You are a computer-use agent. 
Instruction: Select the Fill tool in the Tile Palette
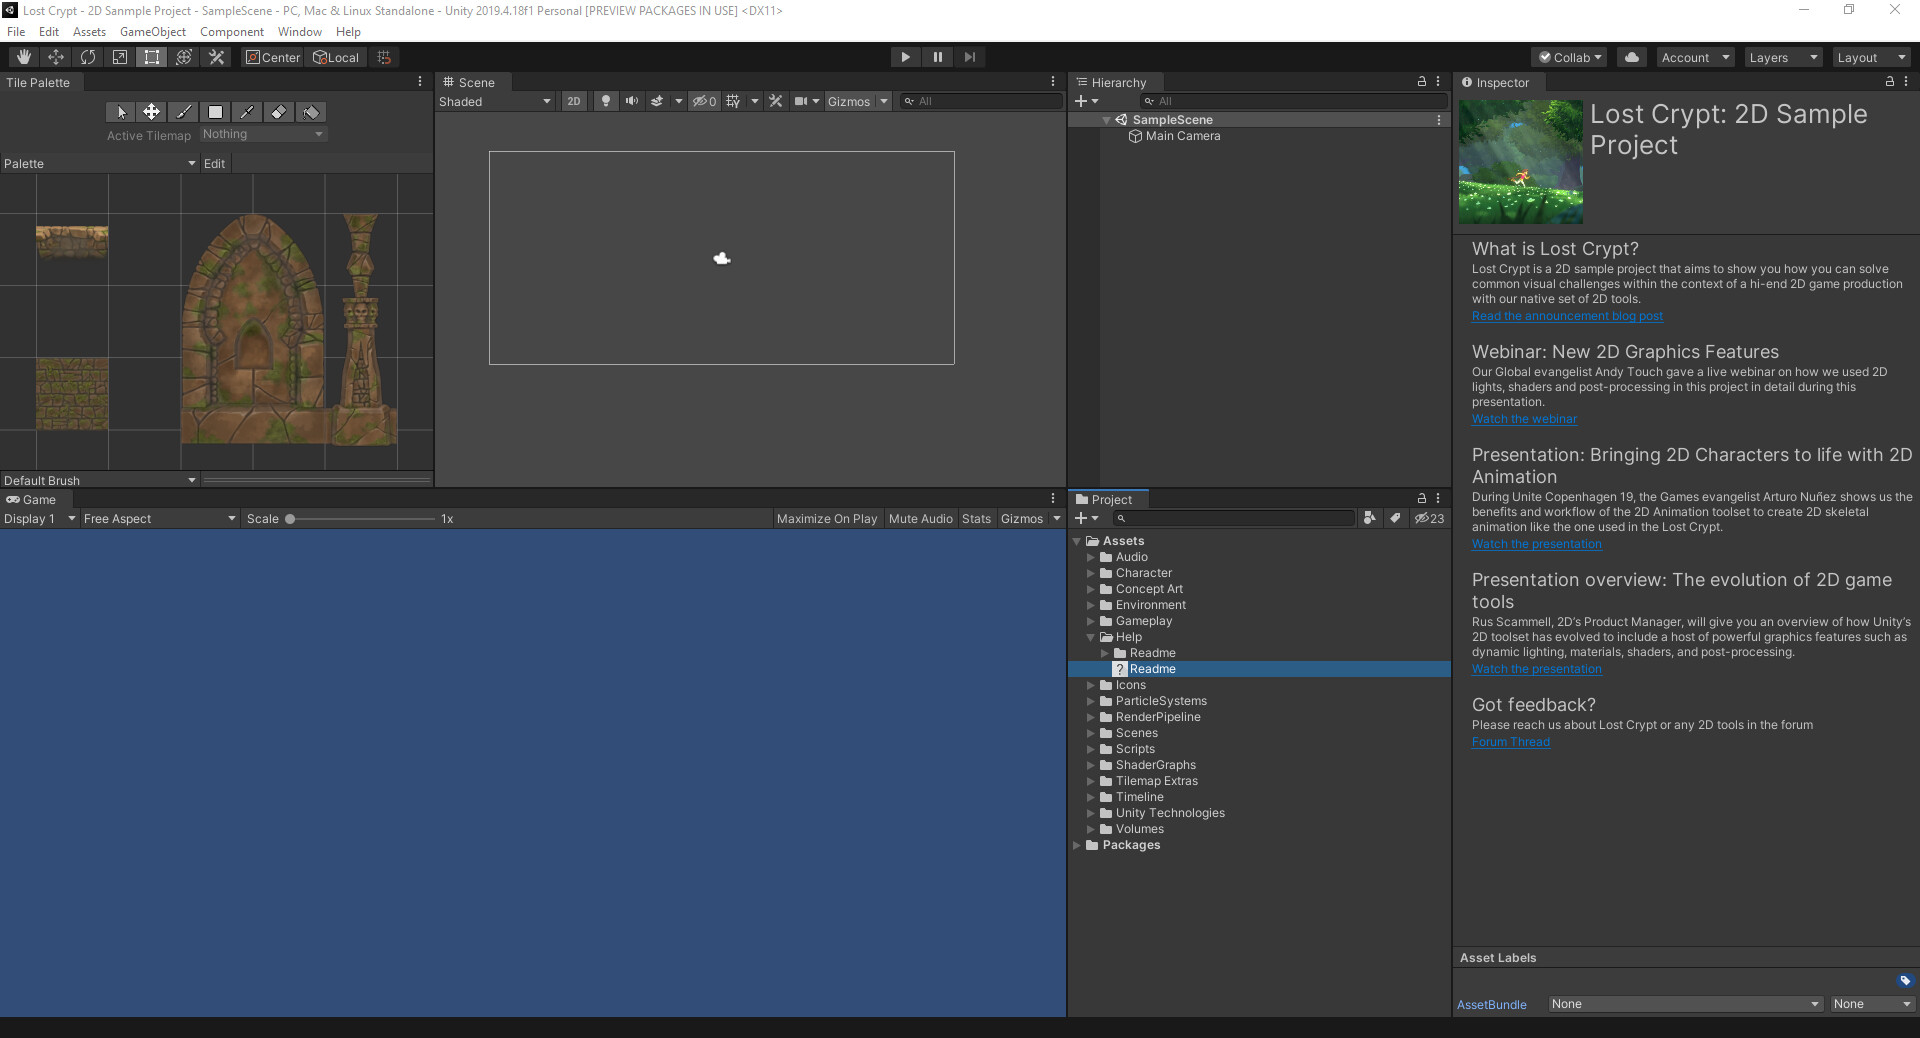[311, 112]
